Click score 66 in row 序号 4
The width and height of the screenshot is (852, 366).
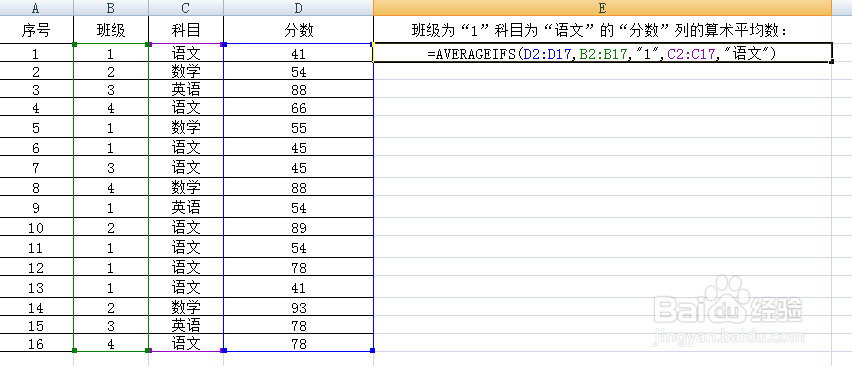tap(298, 108)
